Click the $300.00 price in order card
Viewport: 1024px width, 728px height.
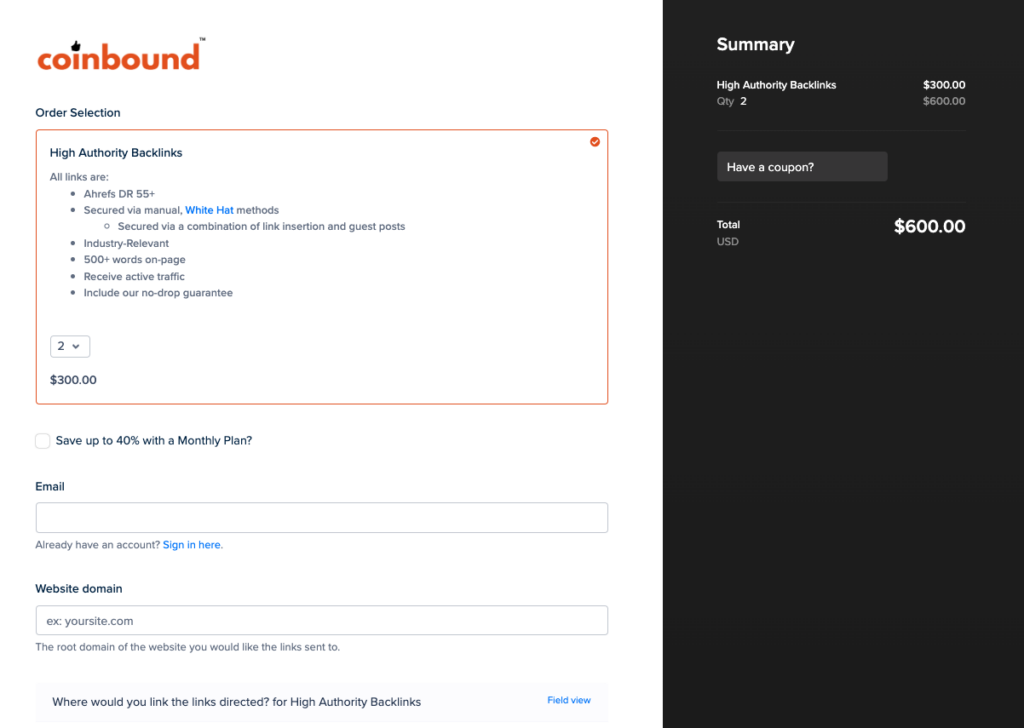(x=73, y=380)
